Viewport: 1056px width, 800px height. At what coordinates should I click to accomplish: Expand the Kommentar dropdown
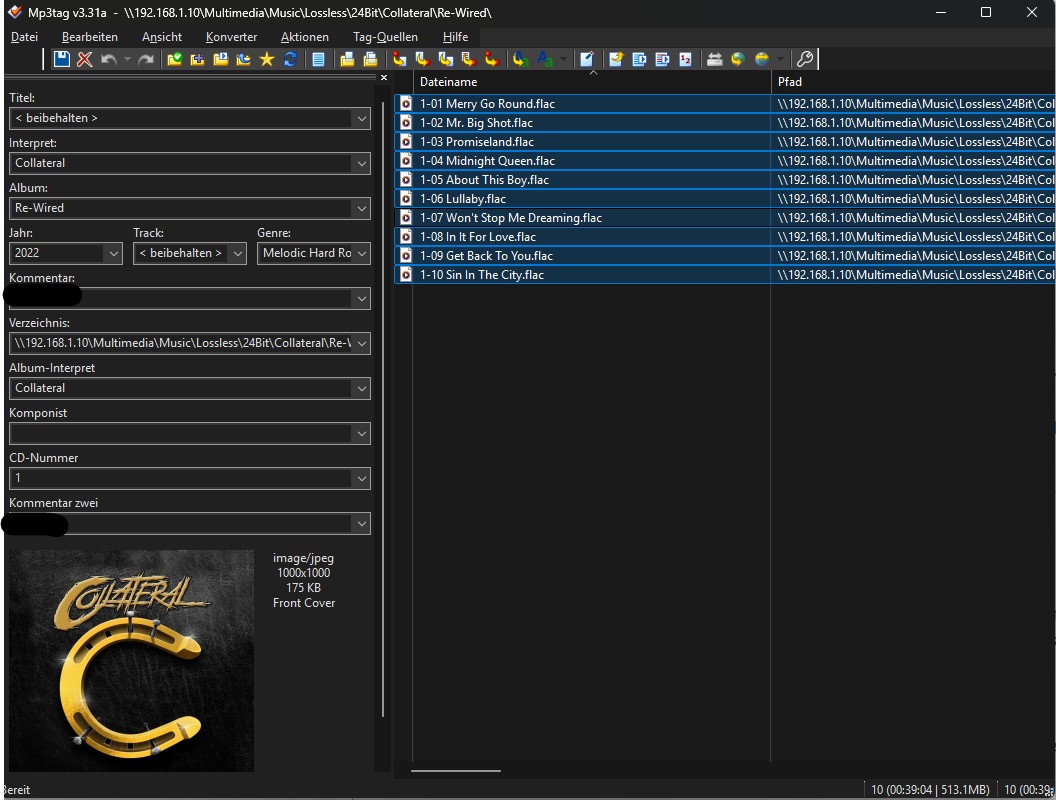click(x=362, y=299)
